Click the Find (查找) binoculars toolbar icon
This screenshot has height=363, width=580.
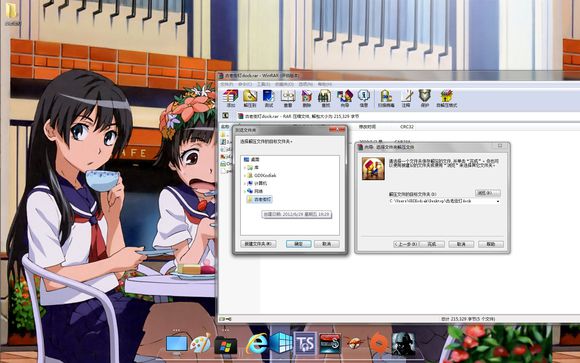click(x=325, y=98)
